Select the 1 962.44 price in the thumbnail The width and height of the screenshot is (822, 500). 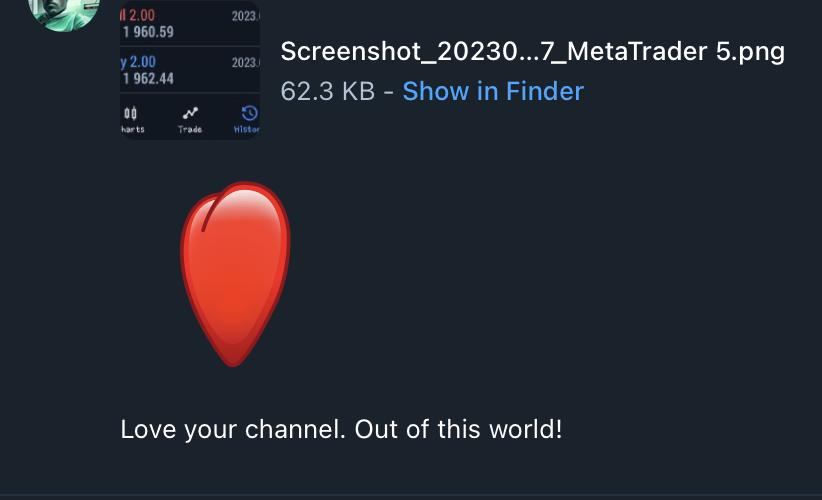pyautogui.click(x=148, y=79)
